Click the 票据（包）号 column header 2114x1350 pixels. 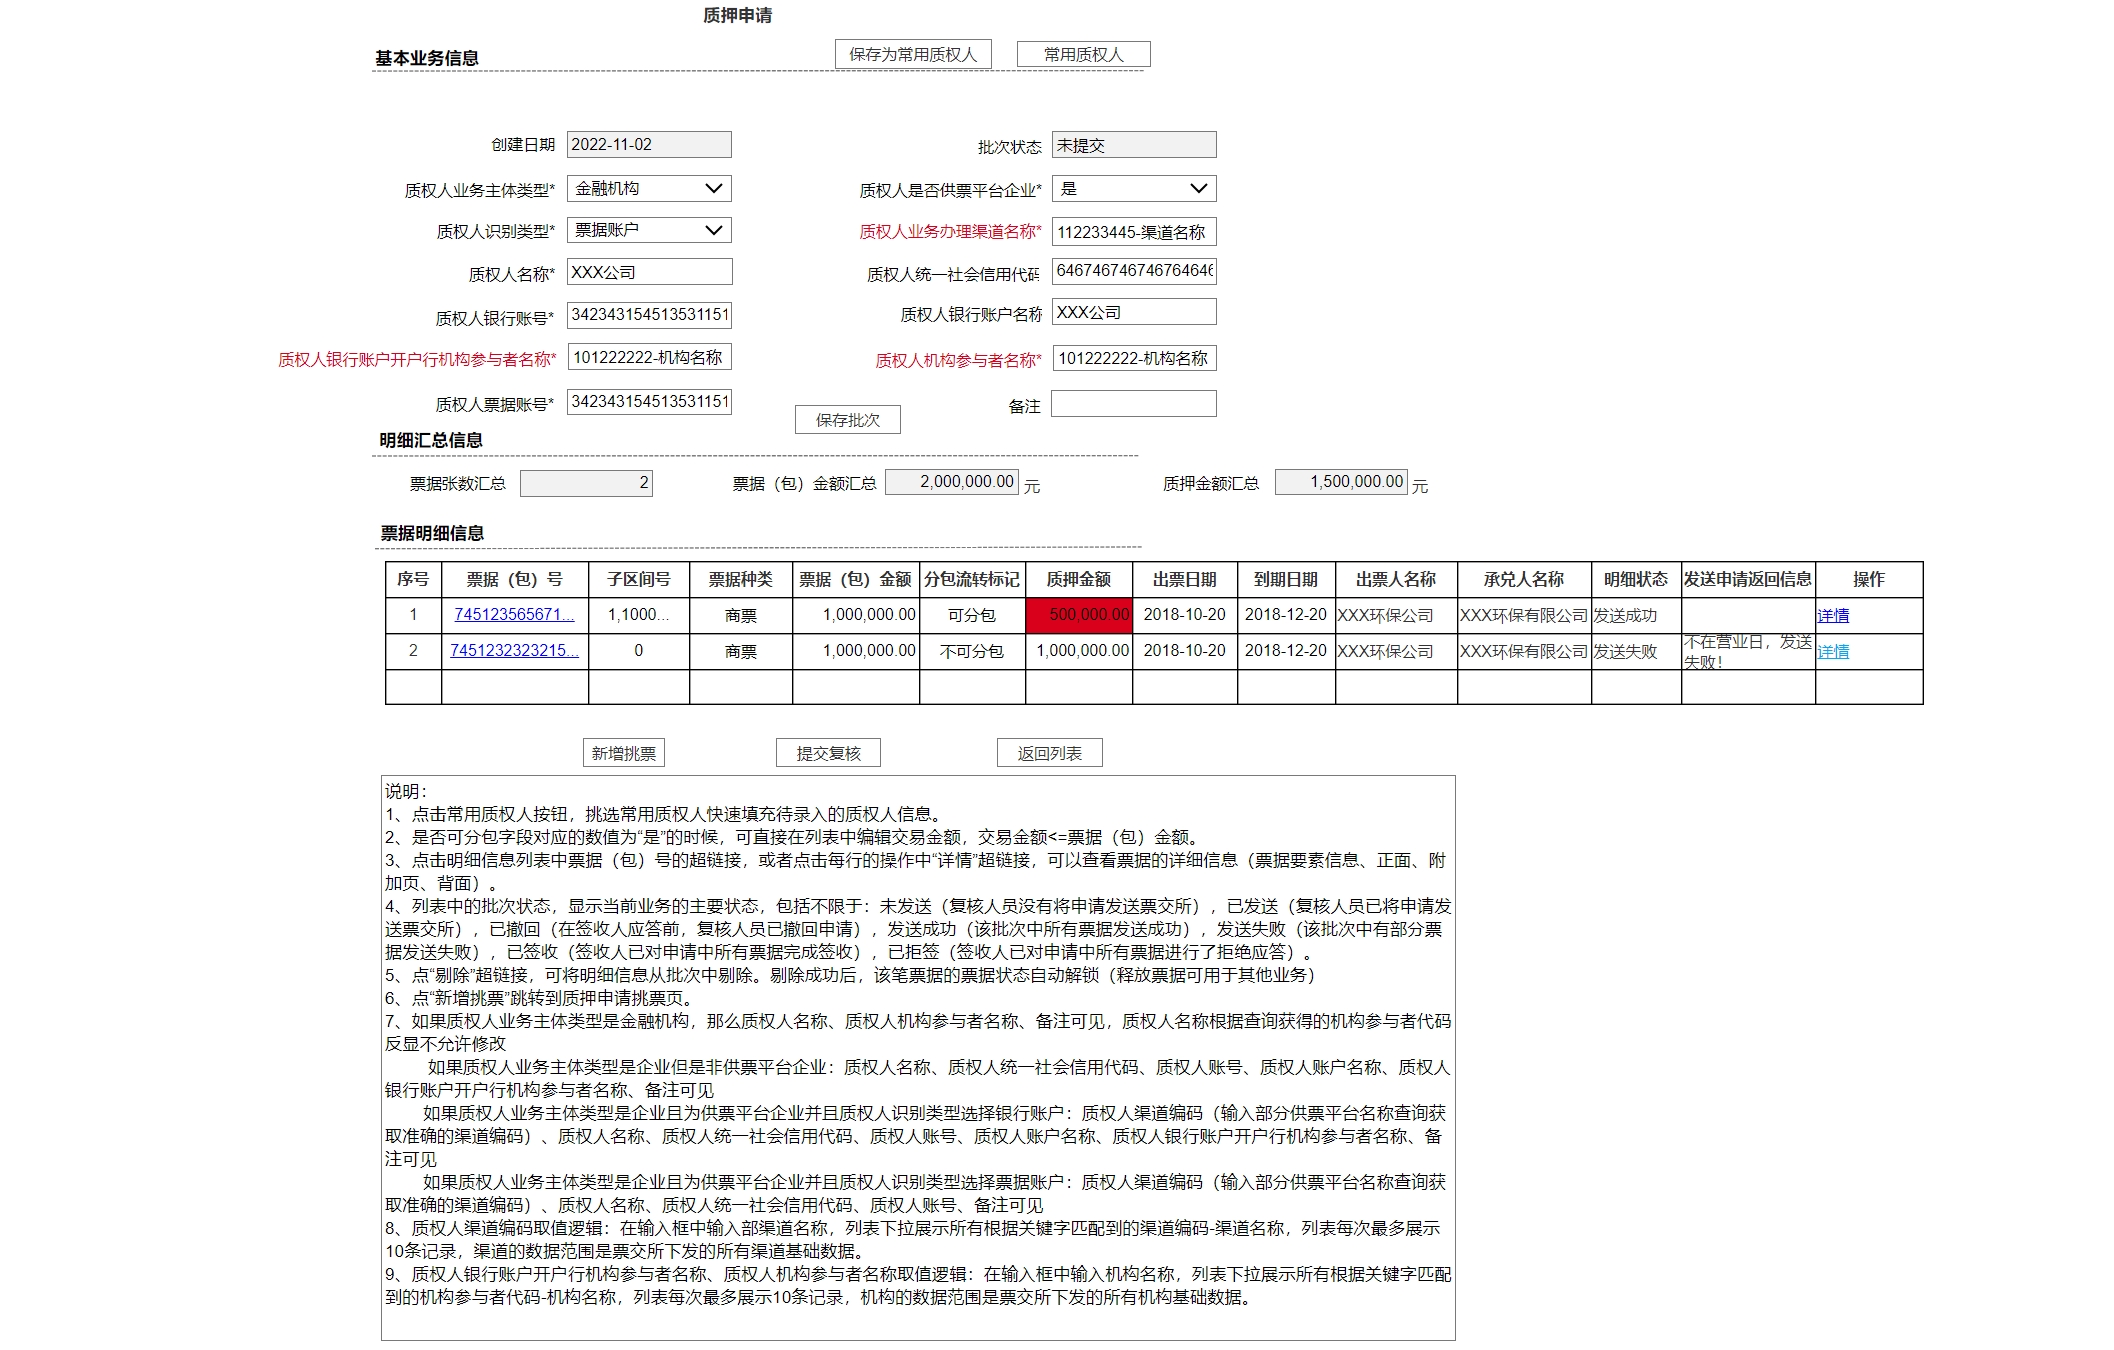(515, 579)
